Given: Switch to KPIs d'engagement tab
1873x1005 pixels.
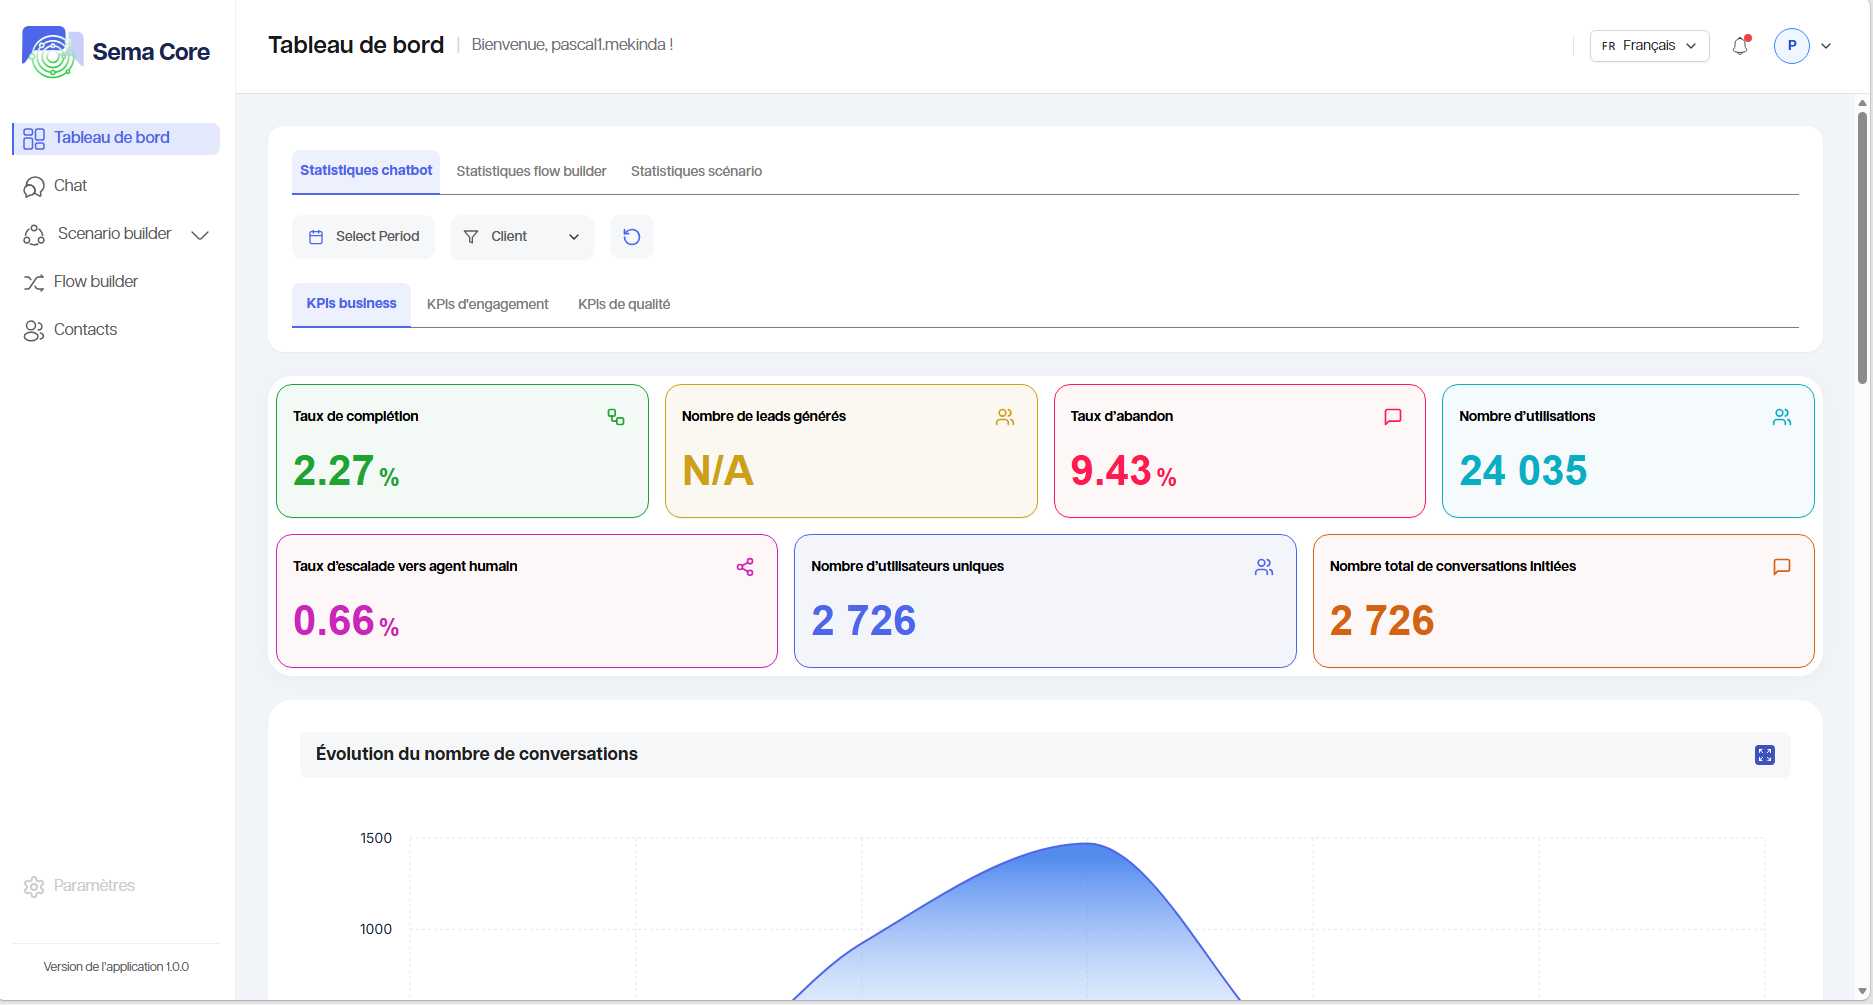Looking at the screenshot, I should (x=487, y=304).
